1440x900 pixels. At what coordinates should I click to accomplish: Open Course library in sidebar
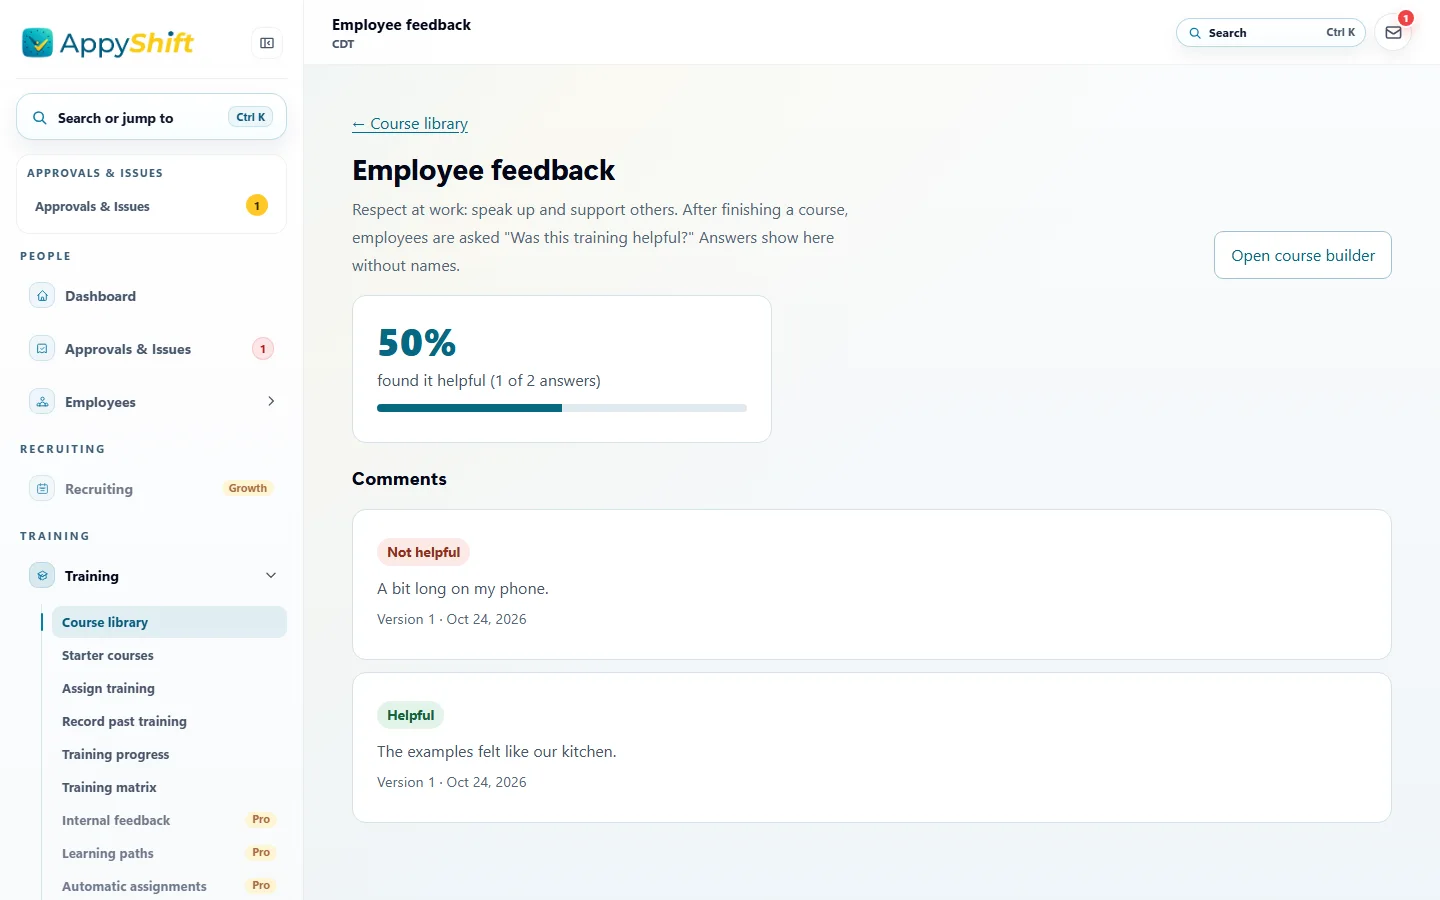pyautogui.click(x=169, y=622)
